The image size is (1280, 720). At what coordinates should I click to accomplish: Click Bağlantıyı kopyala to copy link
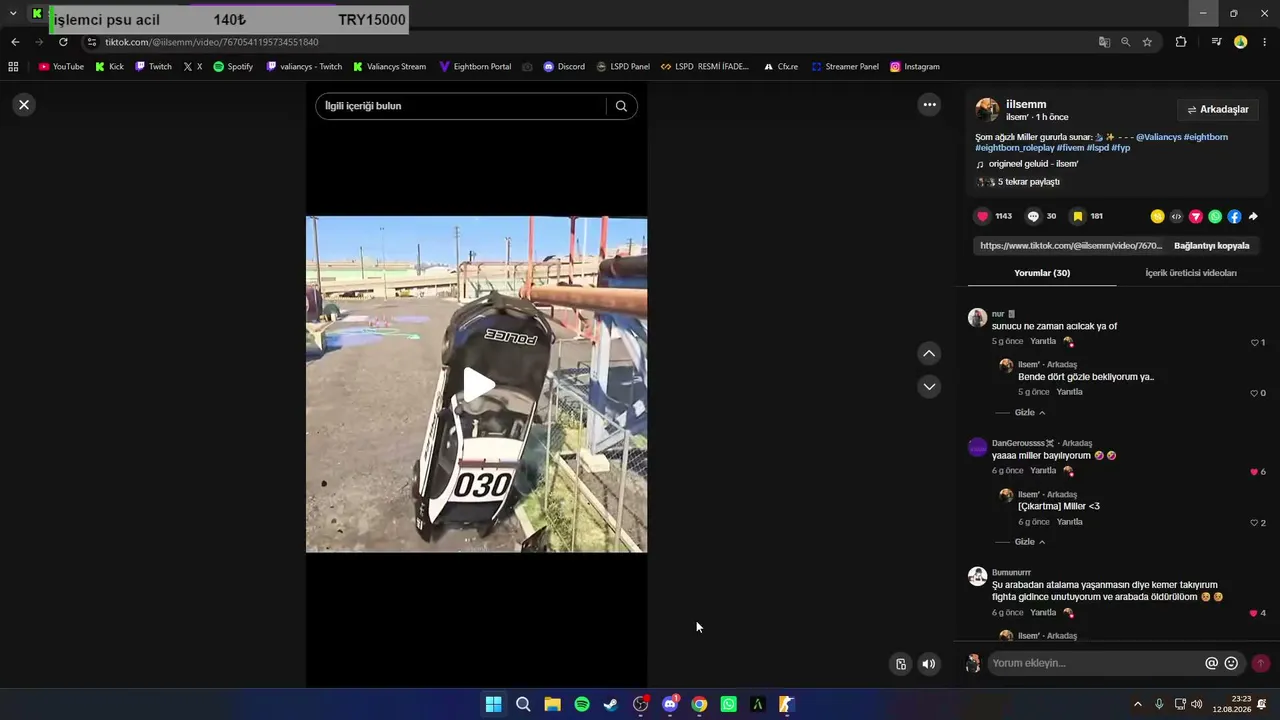point(1211,245)
